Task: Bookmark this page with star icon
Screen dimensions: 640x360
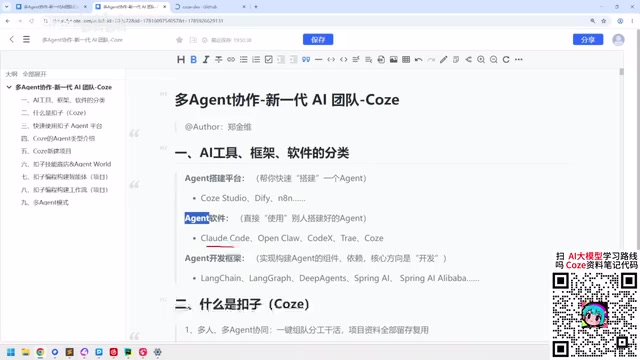Action: (604, 21)
